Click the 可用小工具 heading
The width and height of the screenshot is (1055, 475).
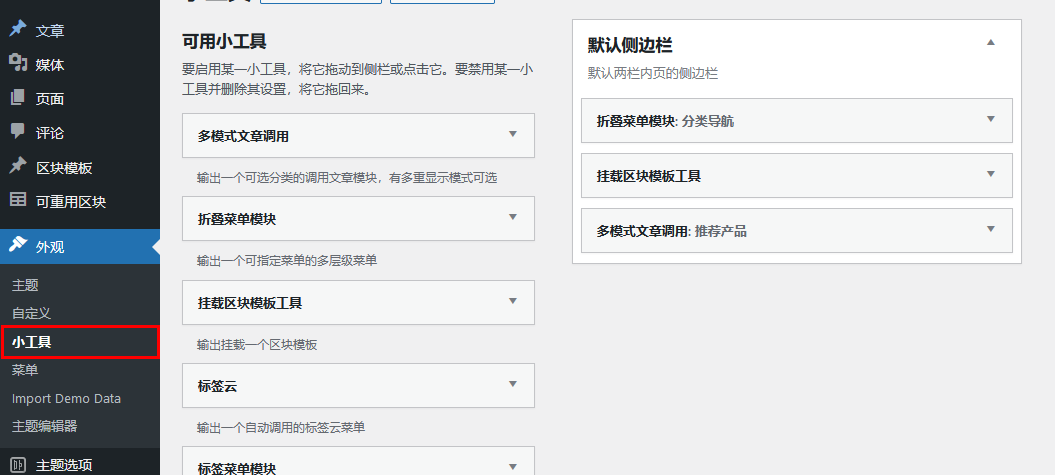[224, 42]
